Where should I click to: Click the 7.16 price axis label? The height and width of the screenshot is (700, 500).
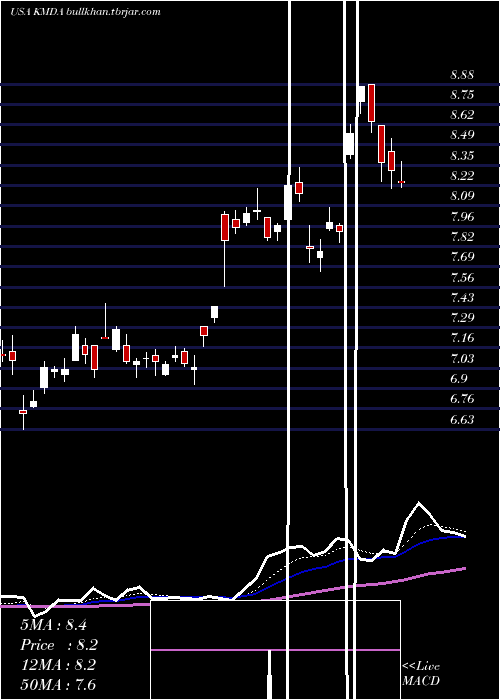(462, 338)
